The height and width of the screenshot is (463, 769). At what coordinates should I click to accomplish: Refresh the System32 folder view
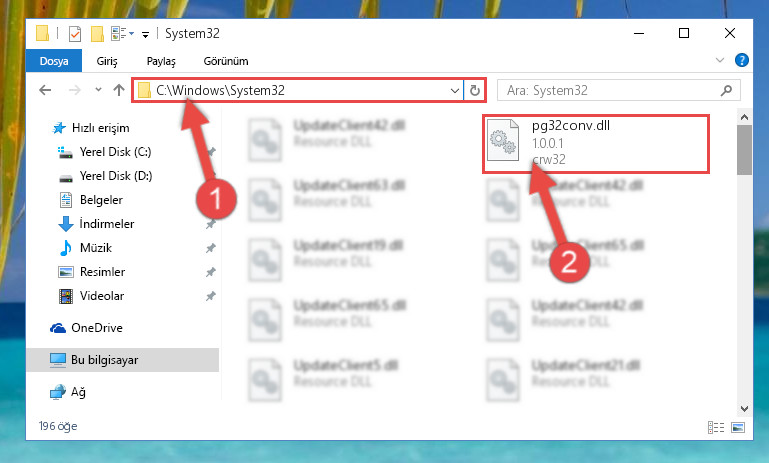pyautogui.click(x=475, y=90)
